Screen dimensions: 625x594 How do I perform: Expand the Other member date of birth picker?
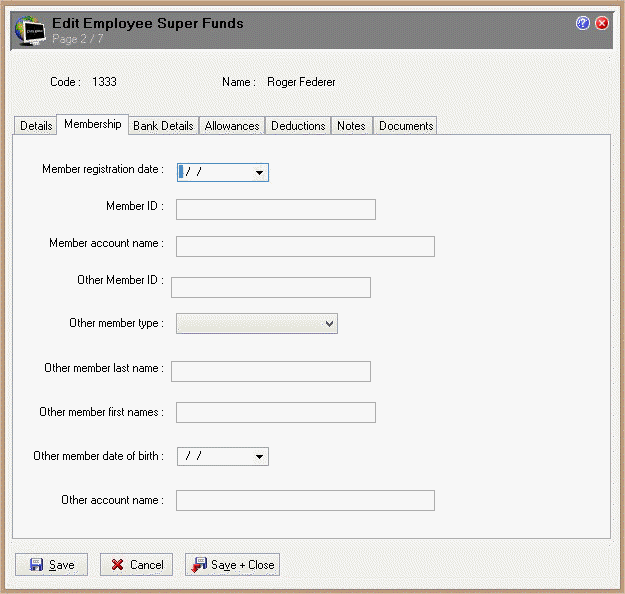[x=259, y=457]
